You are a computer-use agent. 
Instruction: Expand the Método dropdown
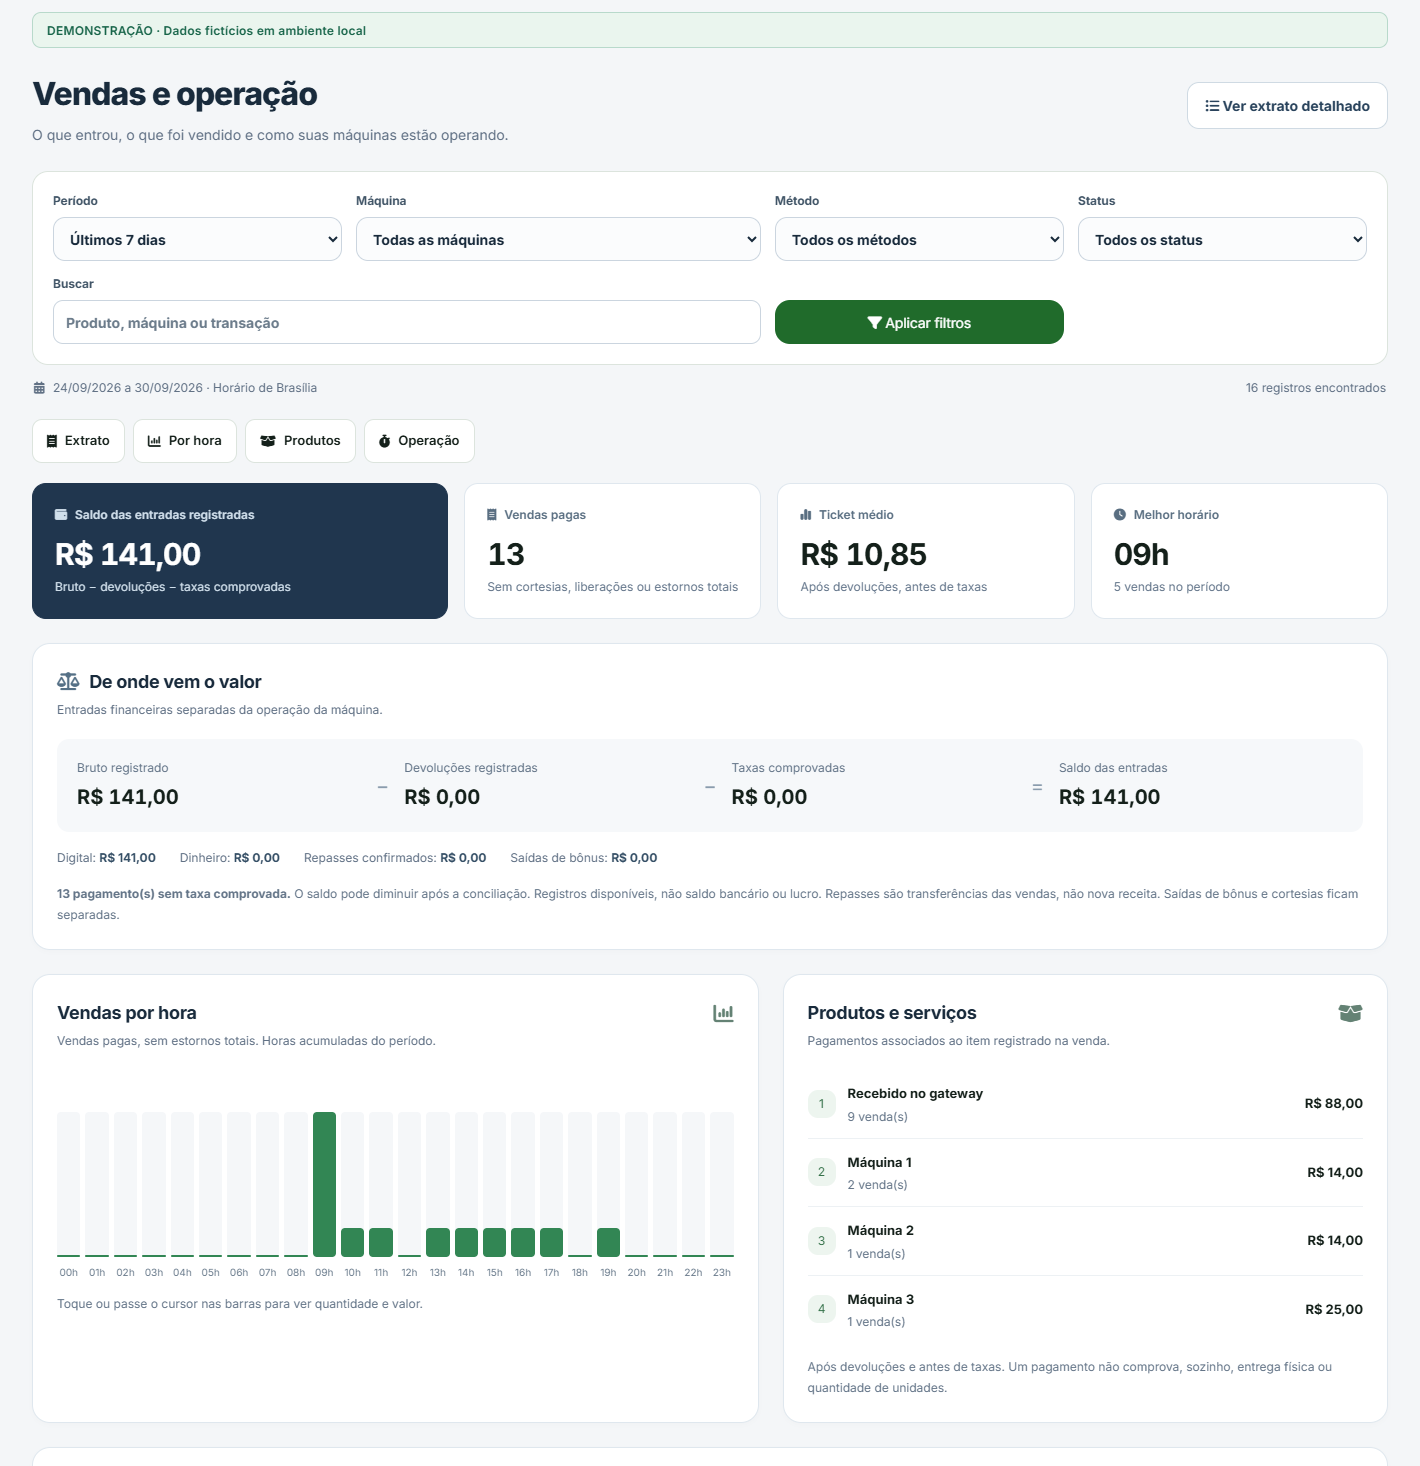point(919,240)
